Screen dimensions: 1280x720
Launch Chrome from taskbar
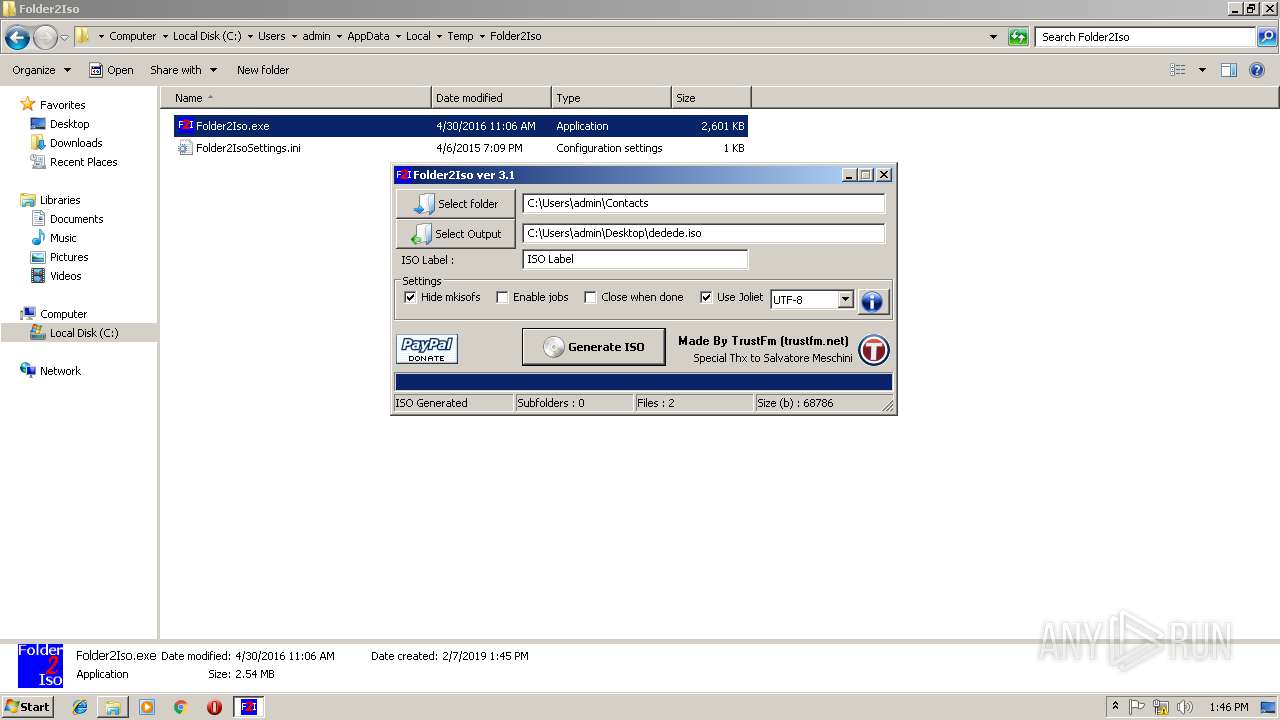(180, 707)
